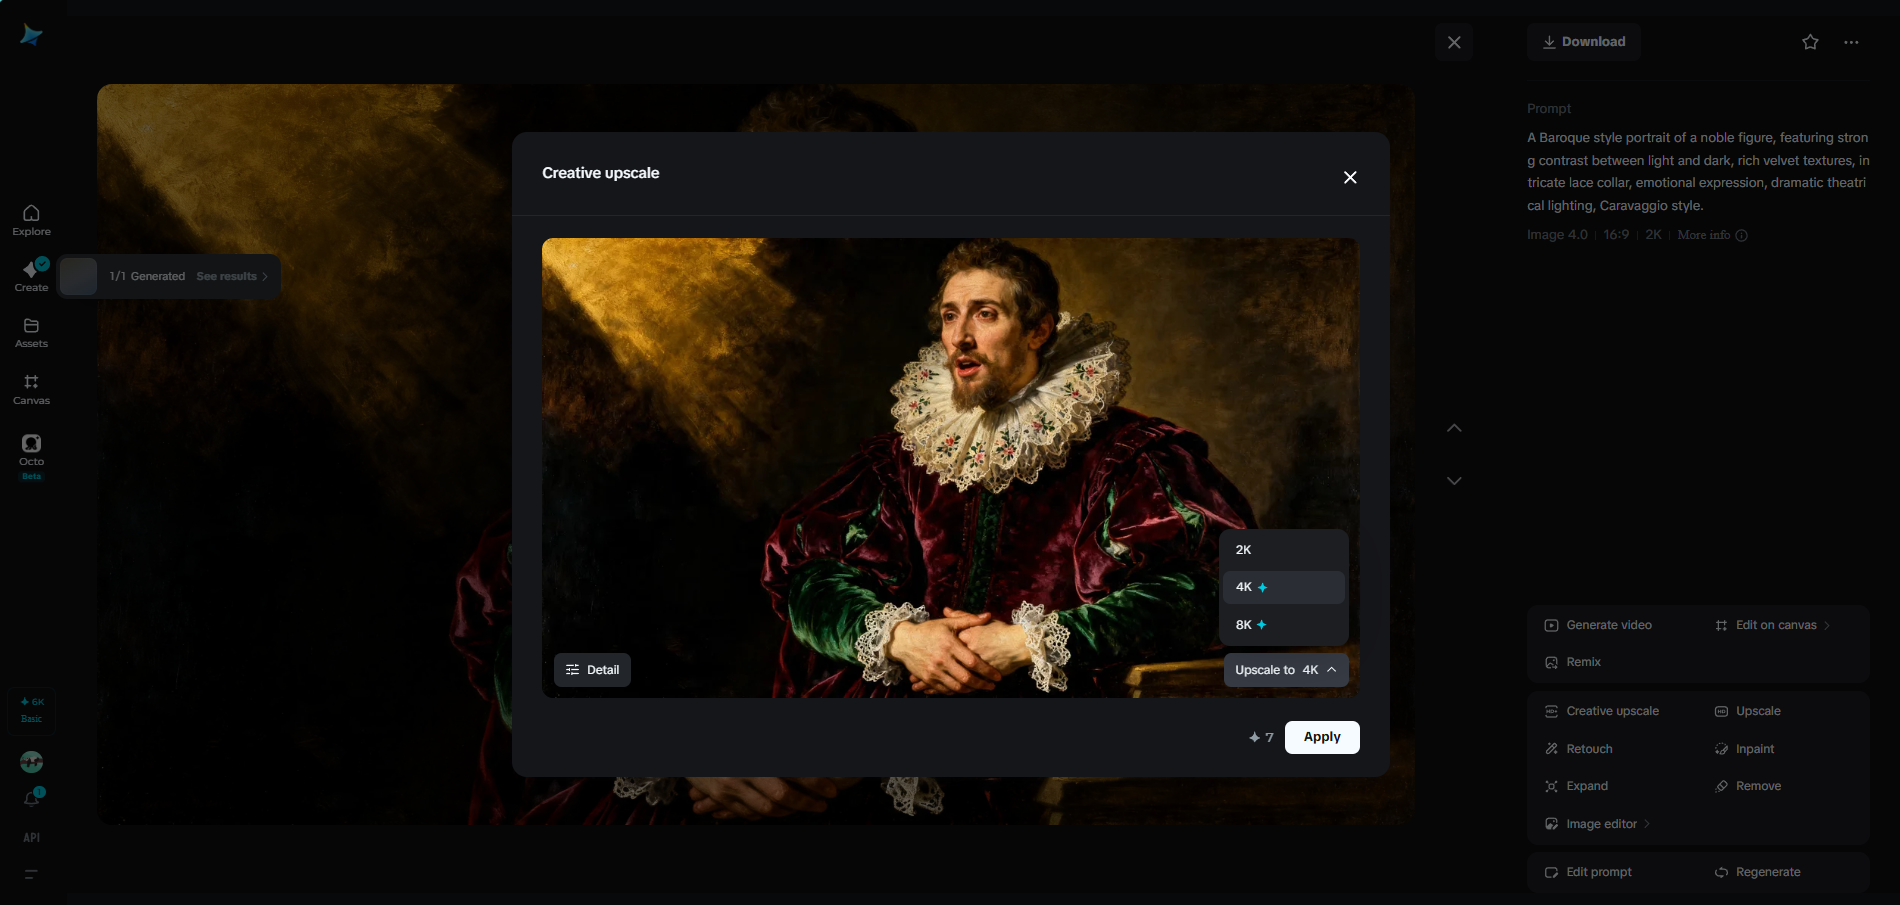Choose the Inpaint tool

click(x=1745, y=749)
